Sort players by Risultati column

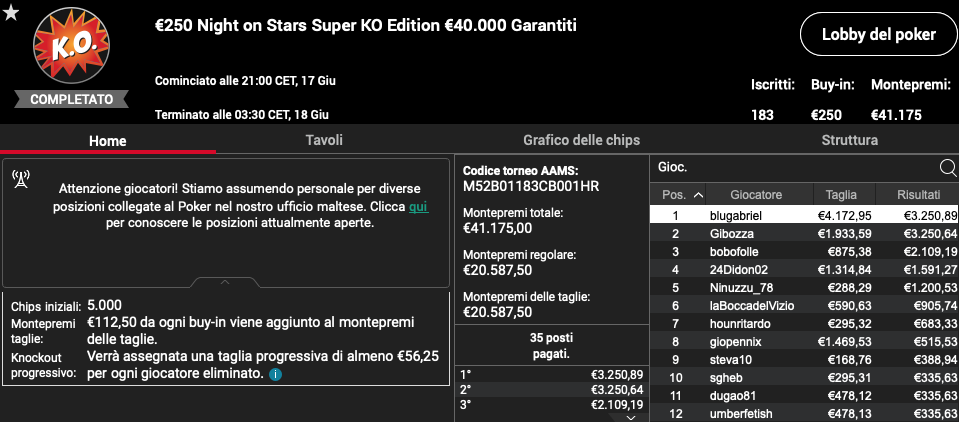919,195
